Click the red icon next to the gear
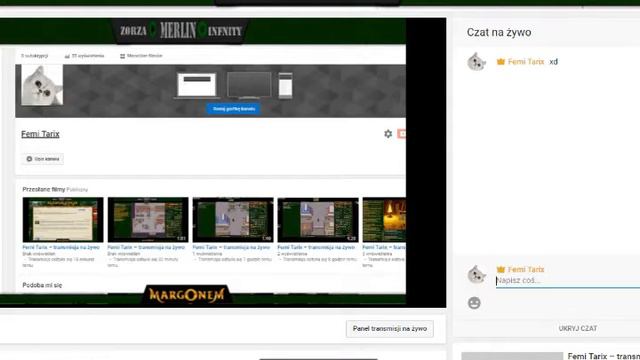The image size is (640, 360). (402, 133)
